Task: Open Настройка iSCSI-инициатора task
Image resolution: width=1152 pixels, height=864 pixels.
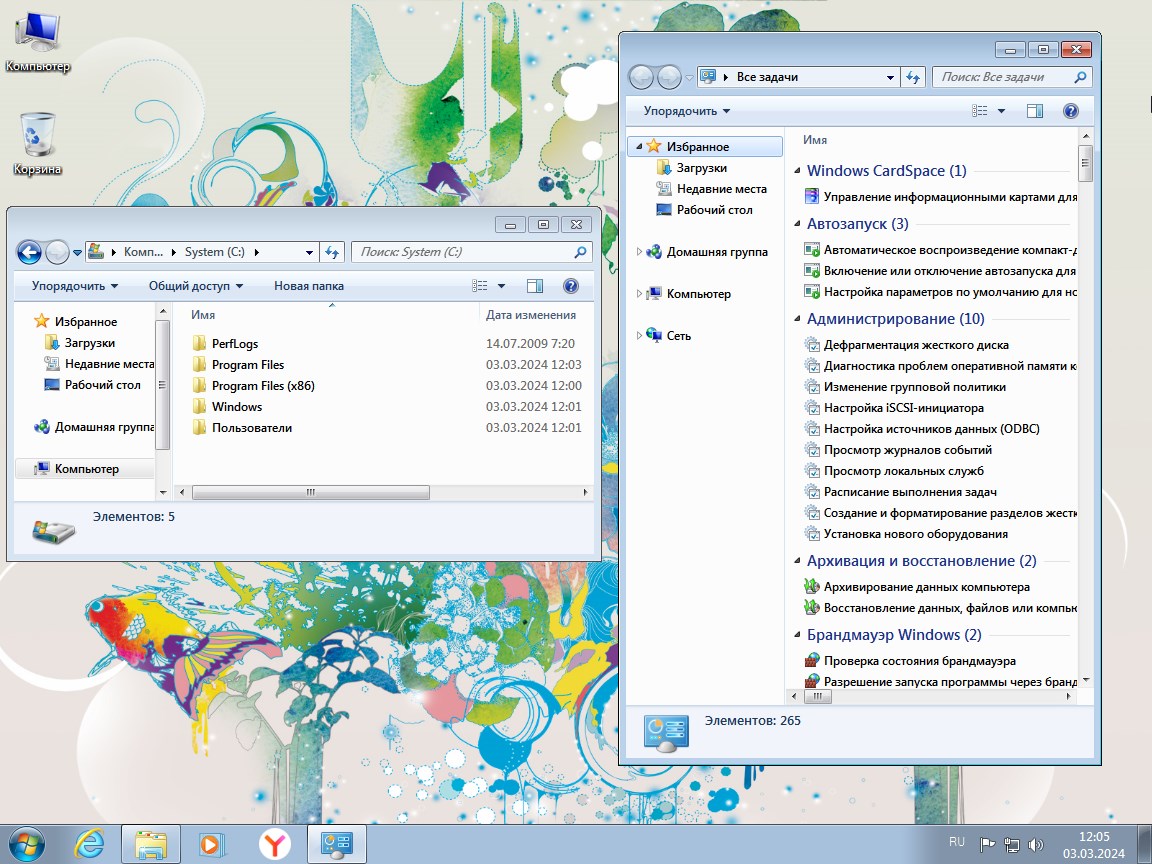Action: (x=904, y=408)
